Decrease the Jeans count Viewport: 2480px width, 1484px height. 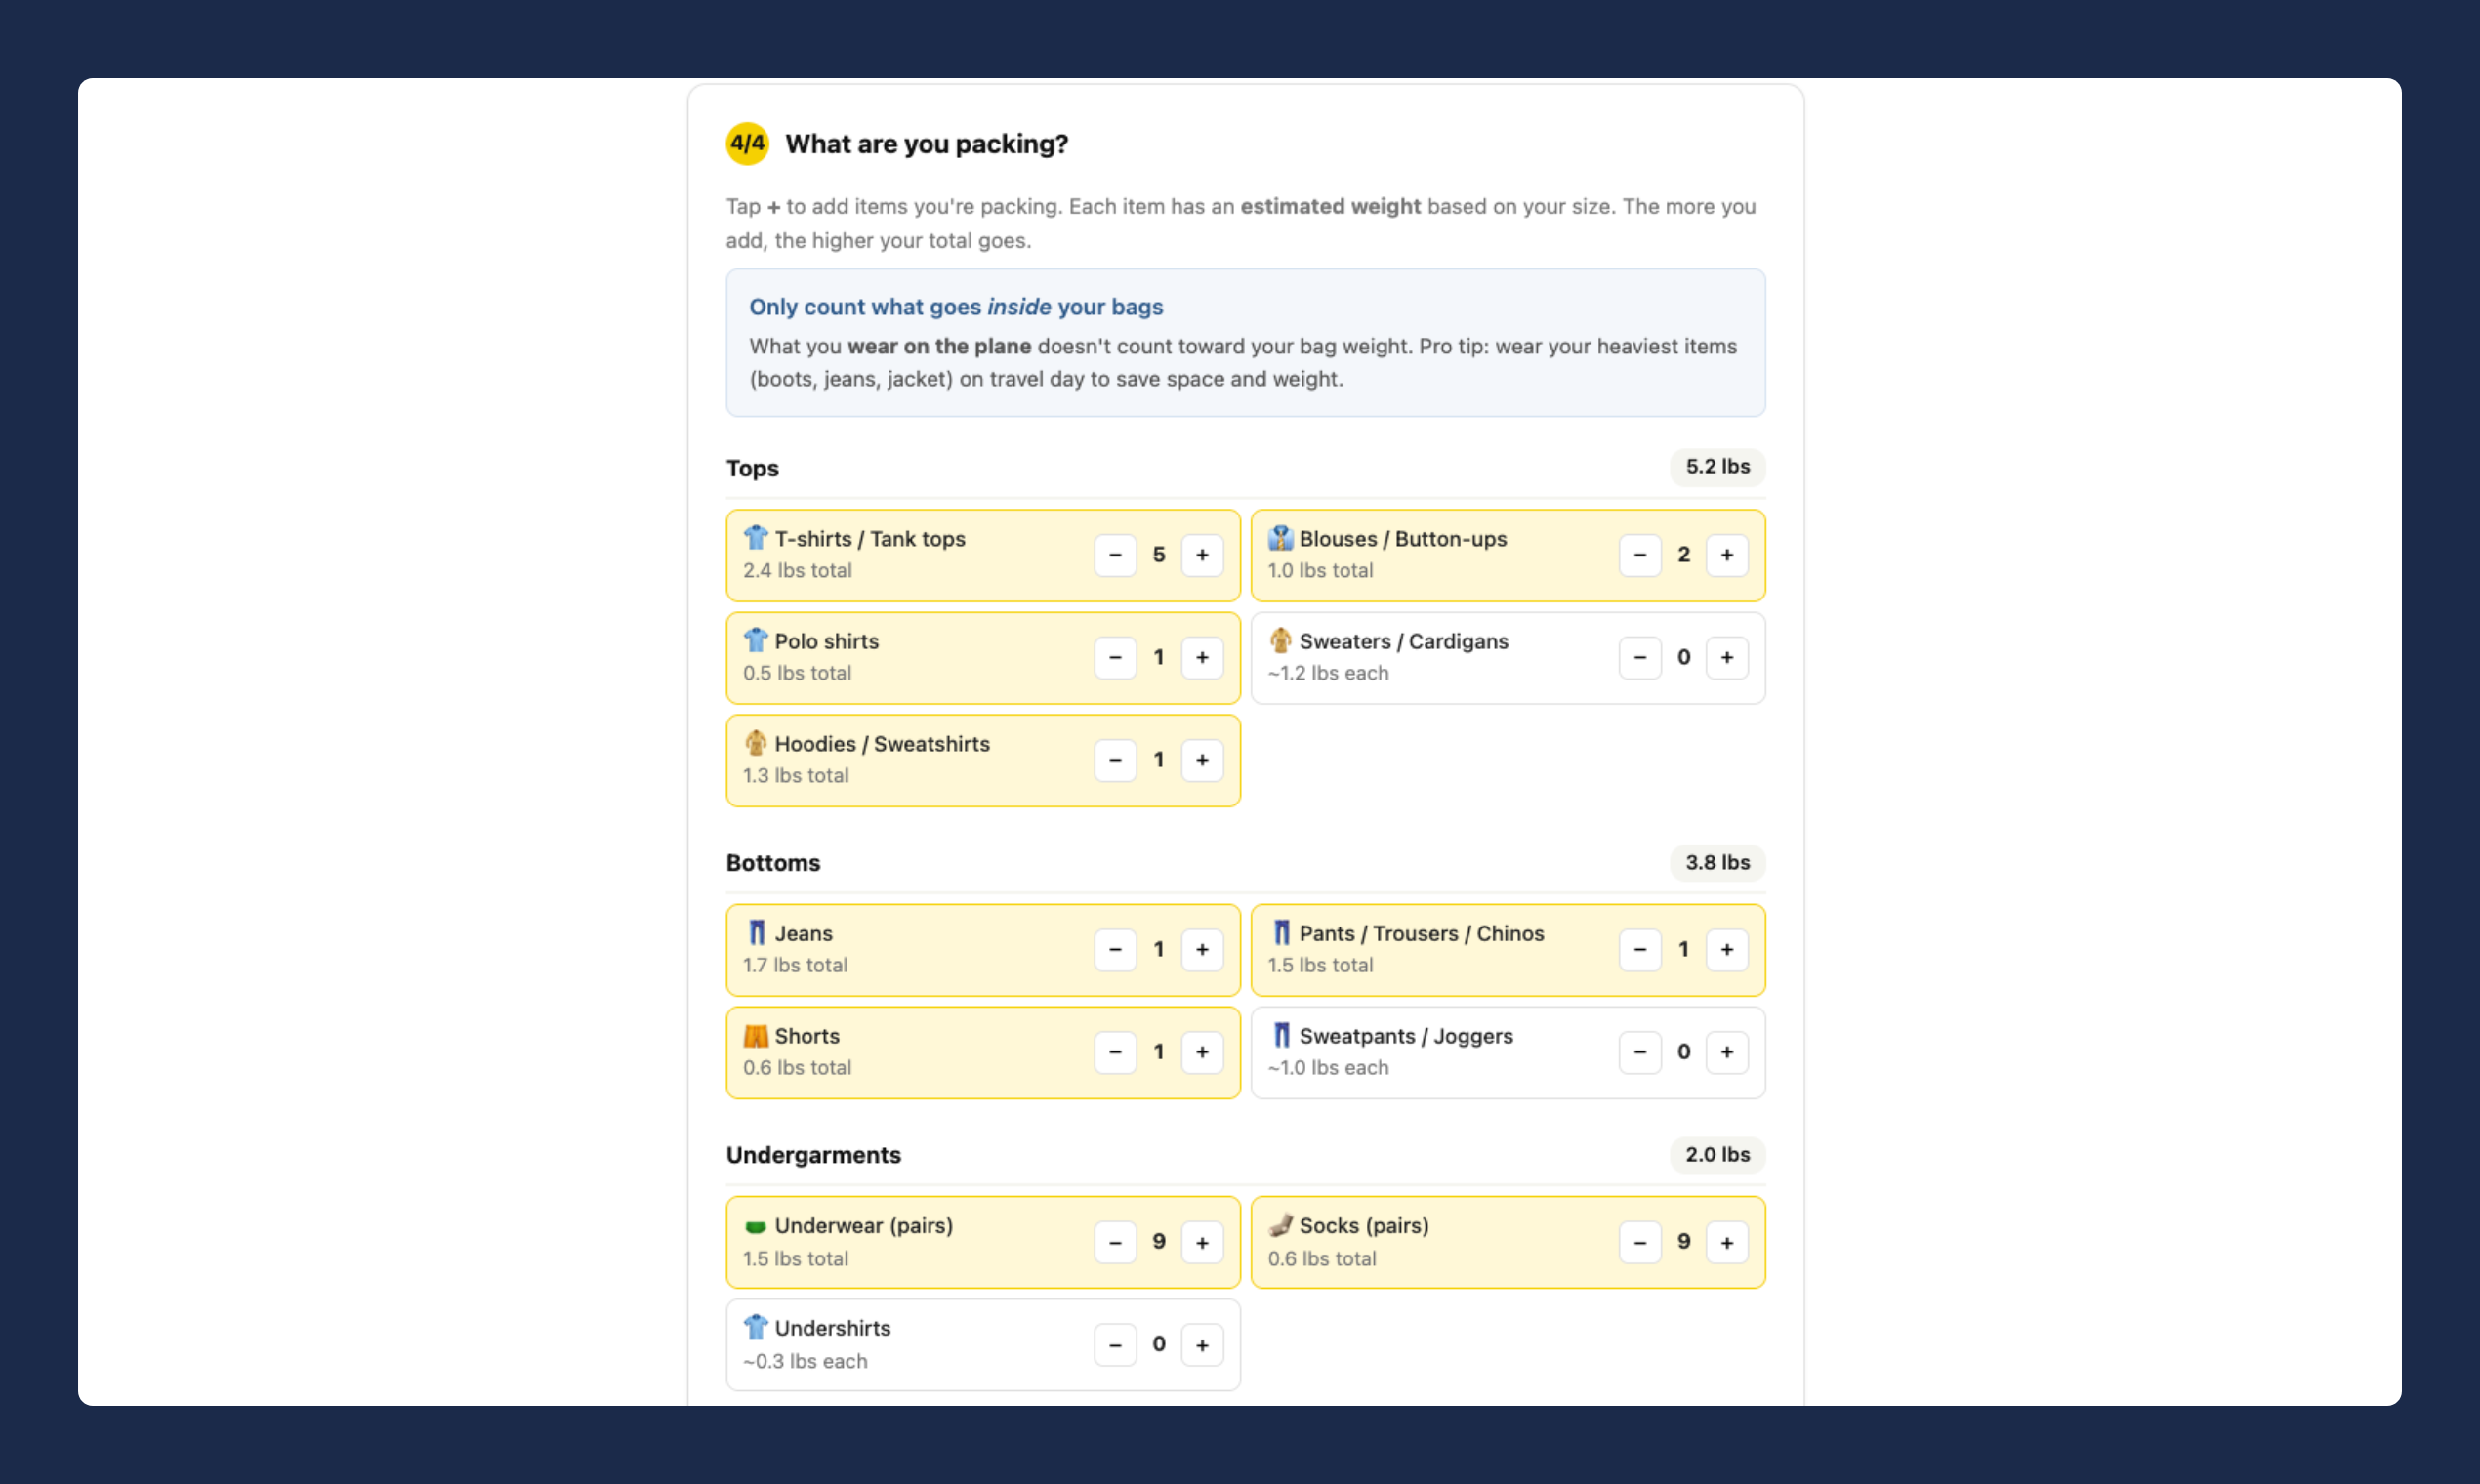1115,950
